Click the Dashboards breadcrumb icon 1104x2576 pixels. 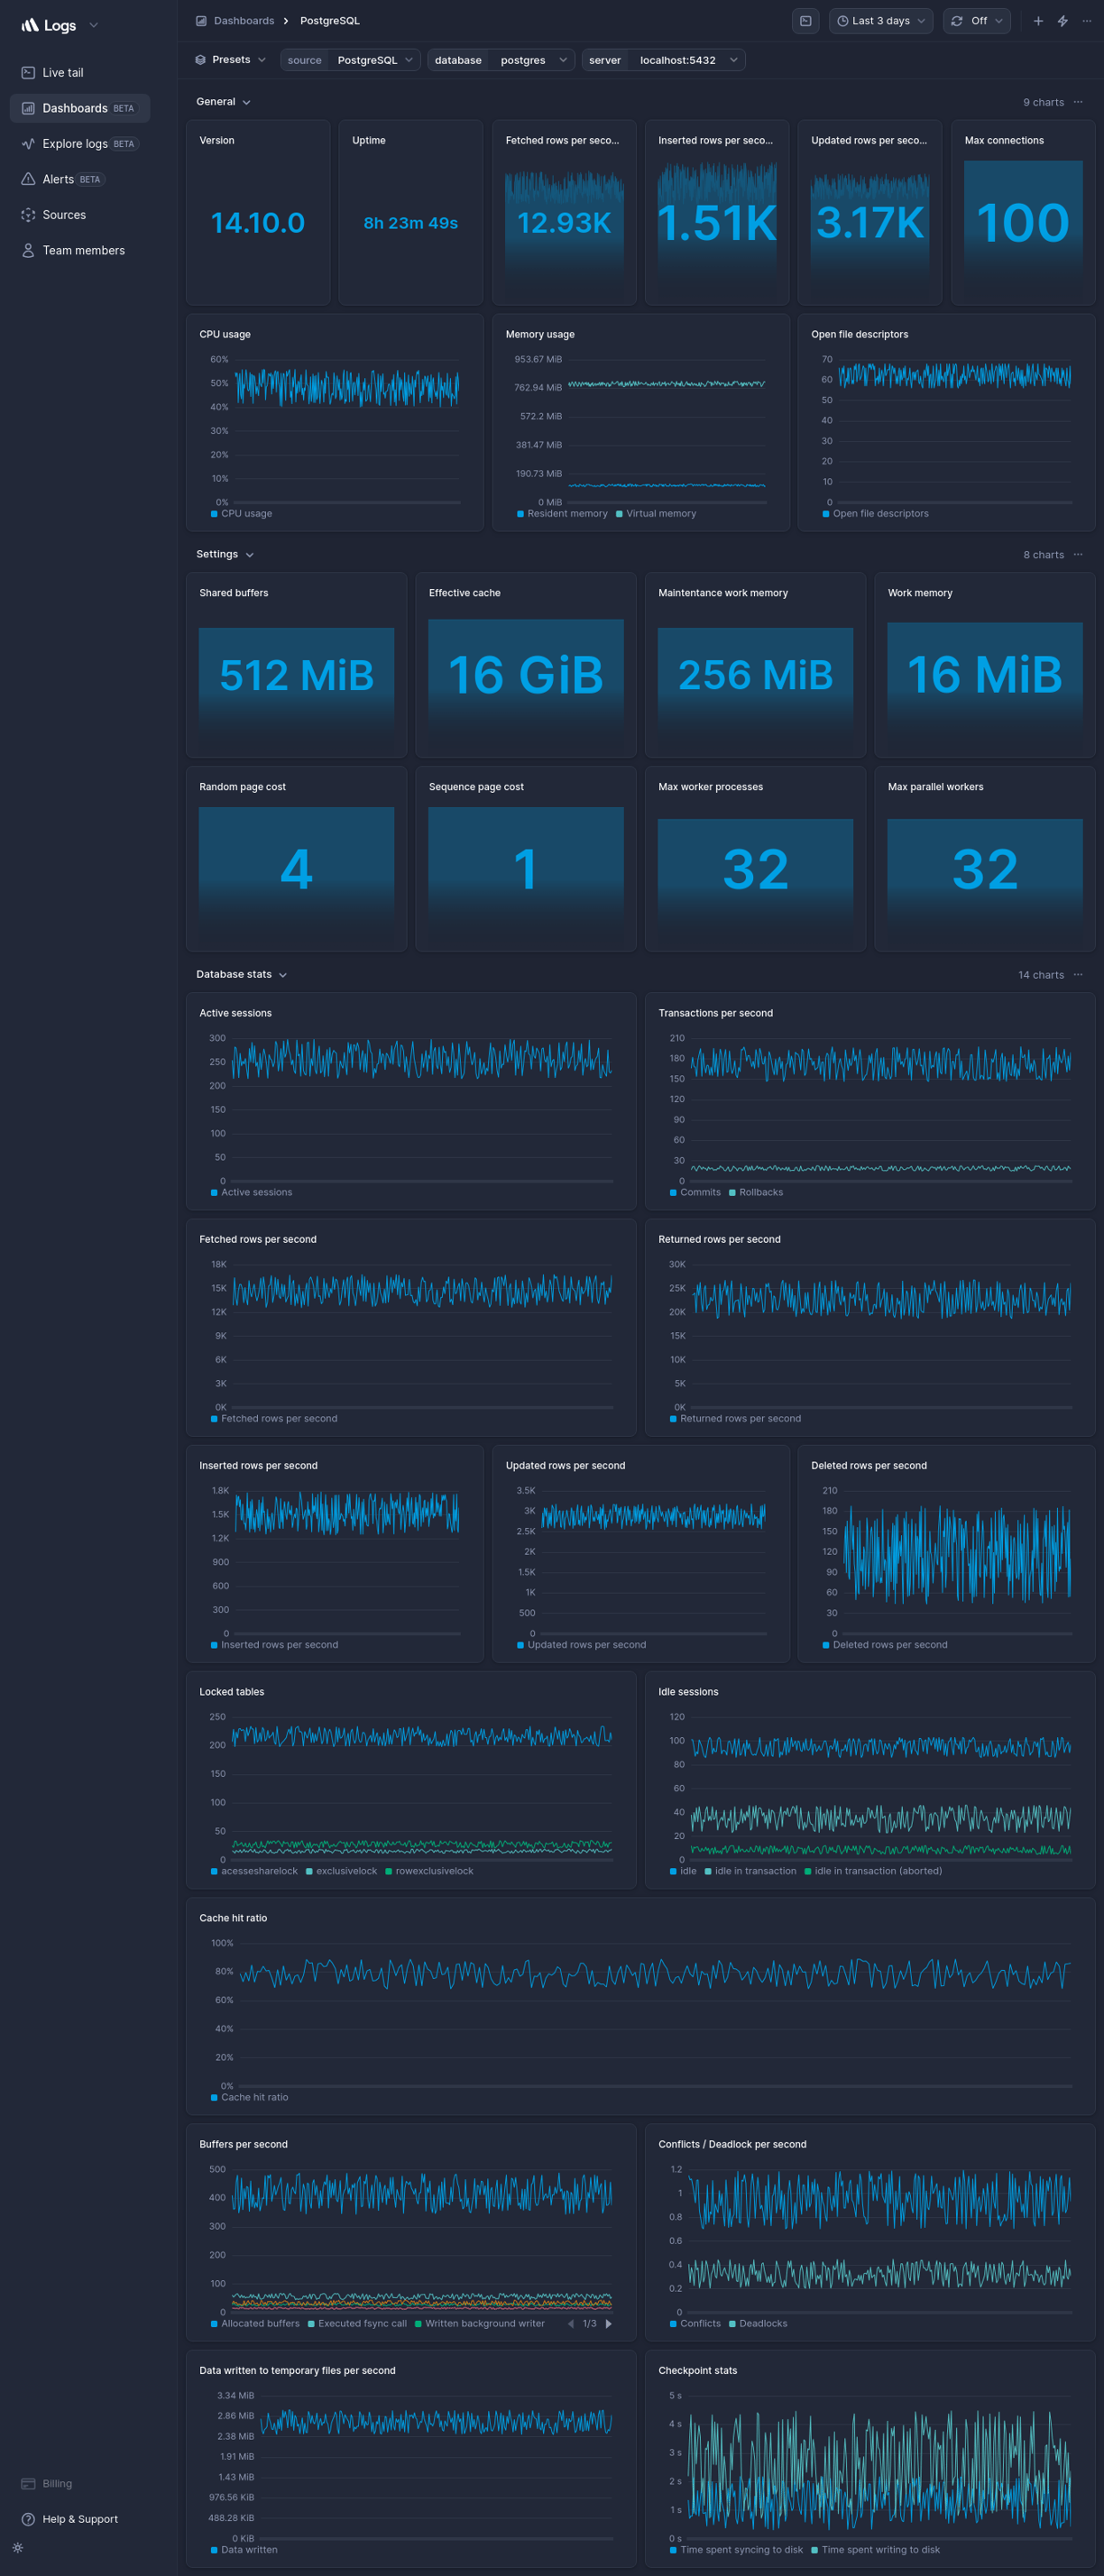[201, 21]
